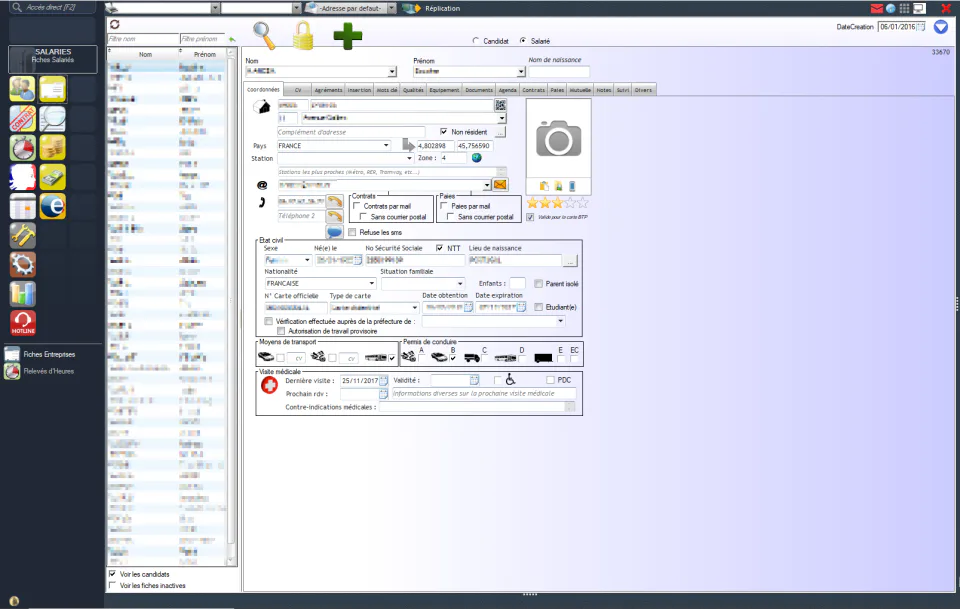960x609 pixels.
Task: Check the PDC checkbox
Action: pos(550,380)
